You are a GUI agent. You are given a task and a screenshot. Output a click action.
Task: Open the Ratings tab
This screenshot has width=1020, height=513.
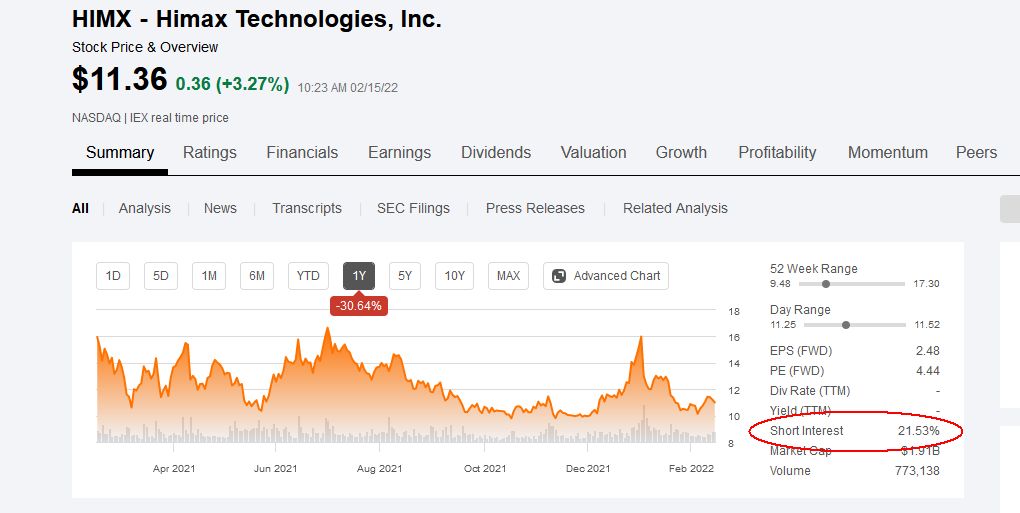click(x=210, y=153)
